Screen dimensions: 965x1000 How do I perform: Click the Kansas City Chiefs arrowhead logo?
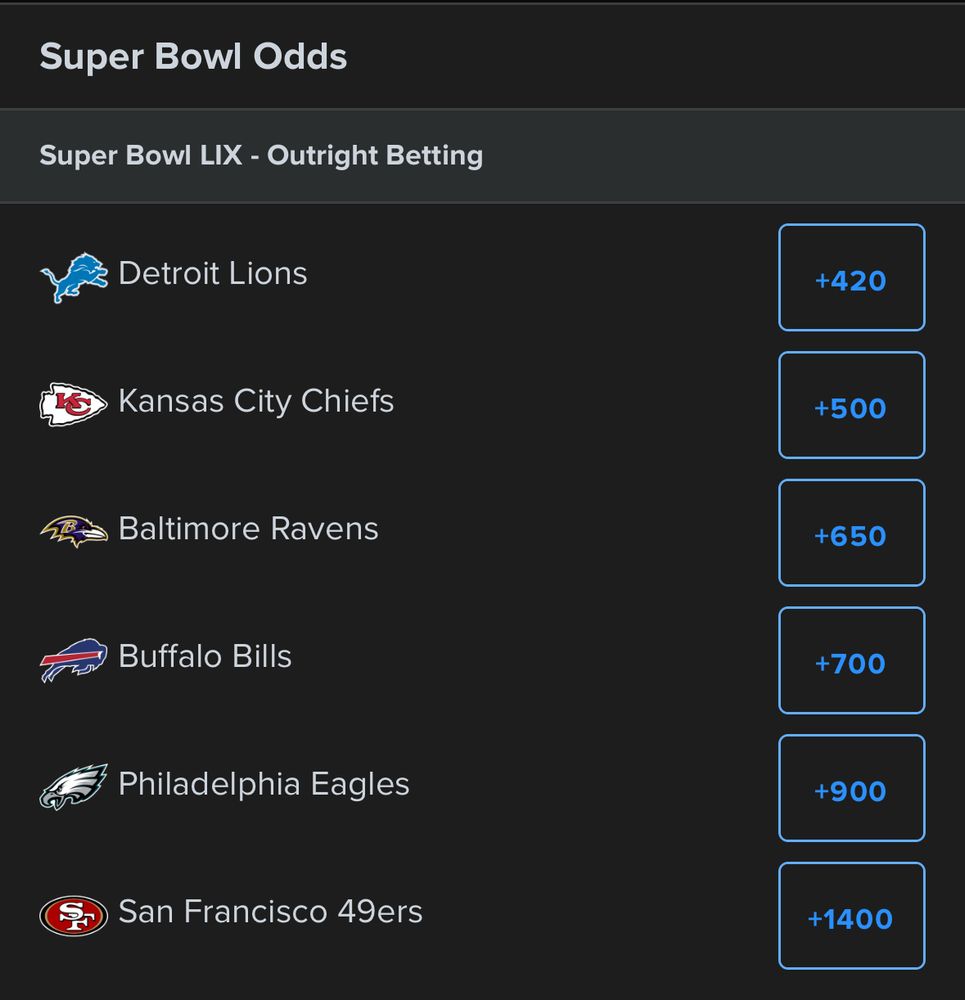(73, 404)
